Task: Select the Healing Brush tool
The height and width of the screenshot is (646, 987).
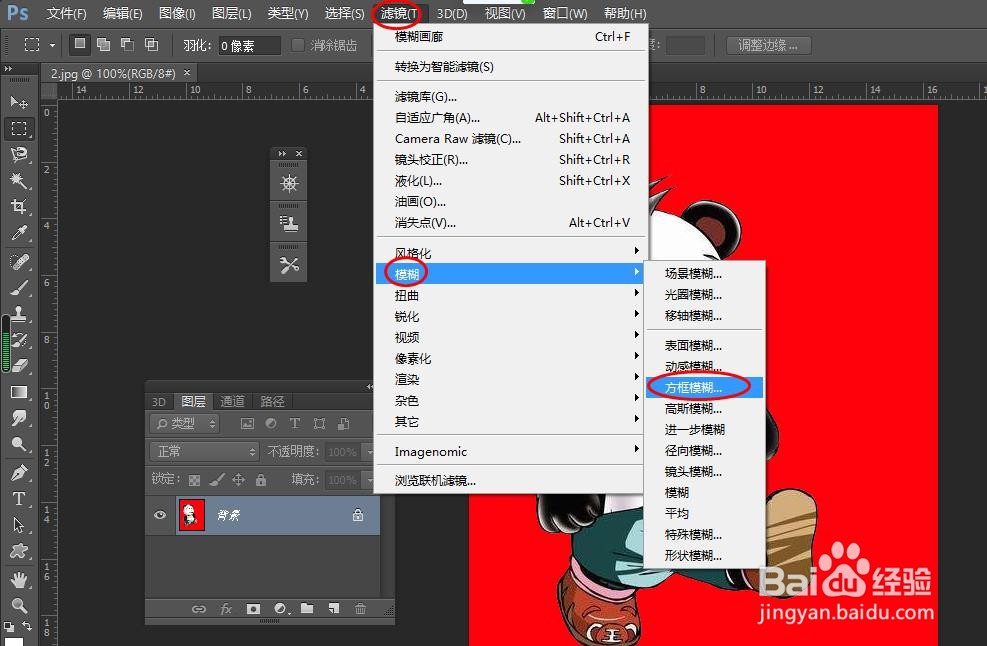Action: click(19, 262)
